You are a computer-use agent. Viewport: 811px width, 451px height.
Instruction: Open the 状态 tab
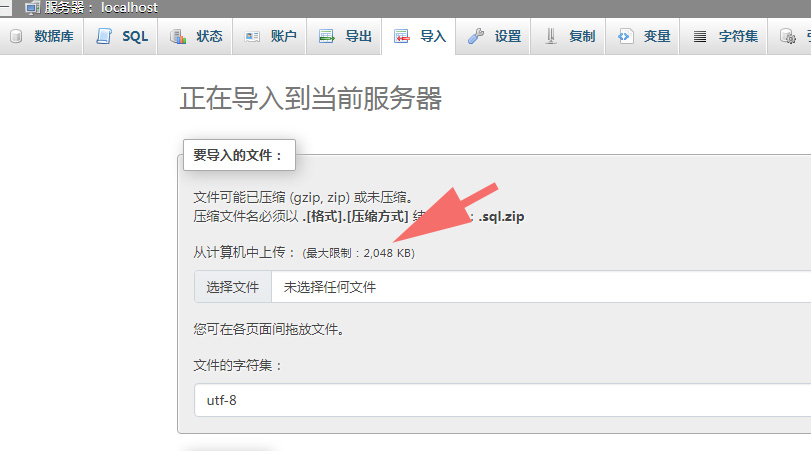click(195, 36)
